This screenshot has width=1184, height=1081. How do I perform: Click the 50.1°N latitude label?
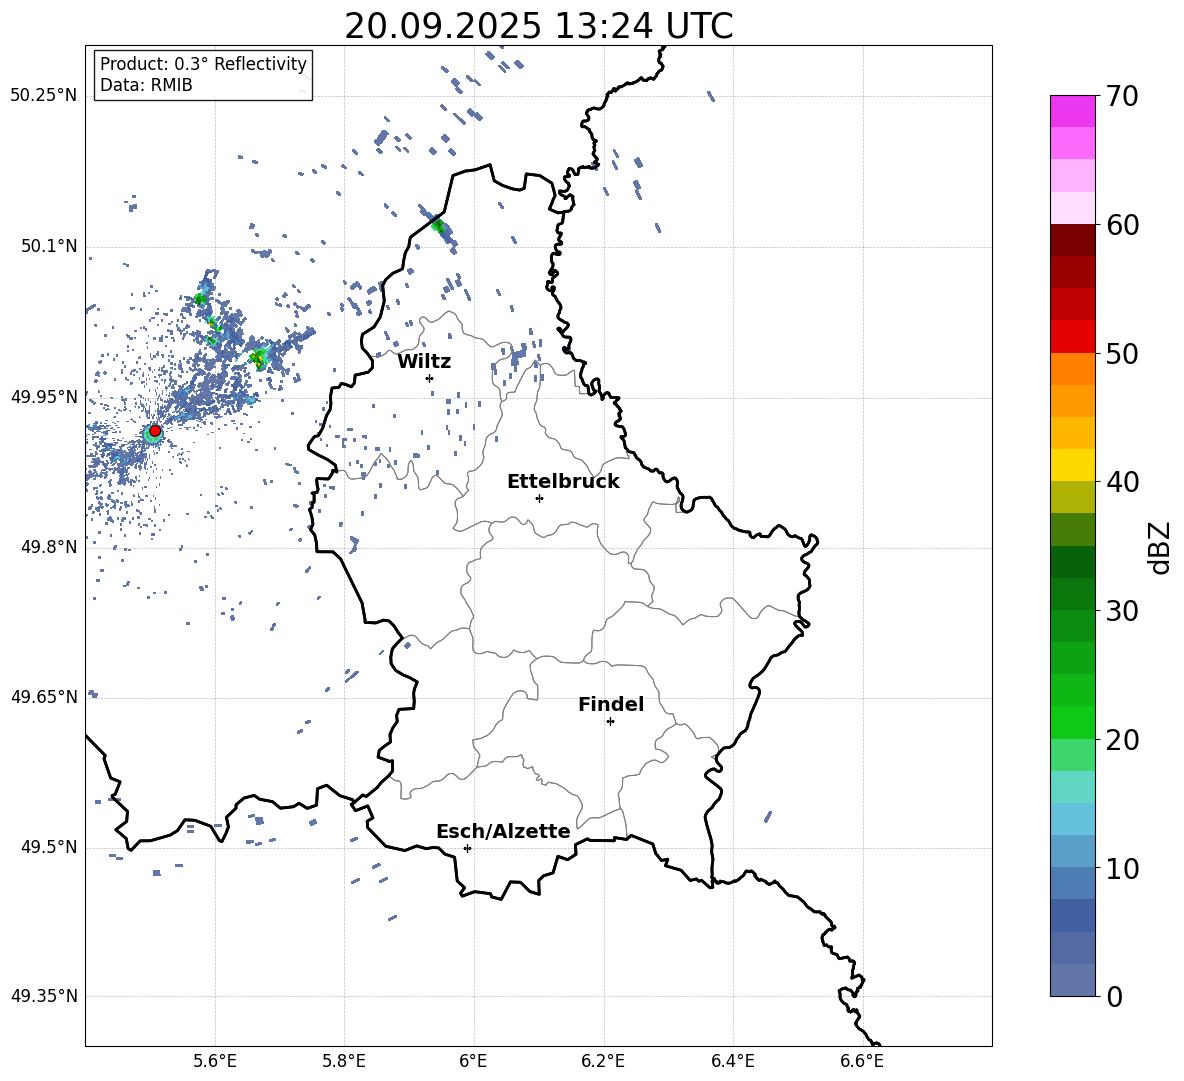click(48, 246)
